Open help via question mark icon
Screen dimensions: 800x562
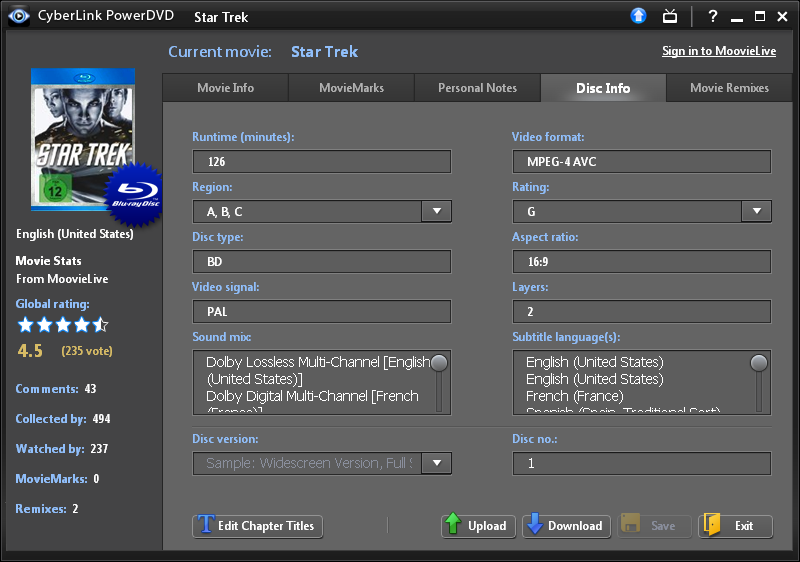point(713,16)
